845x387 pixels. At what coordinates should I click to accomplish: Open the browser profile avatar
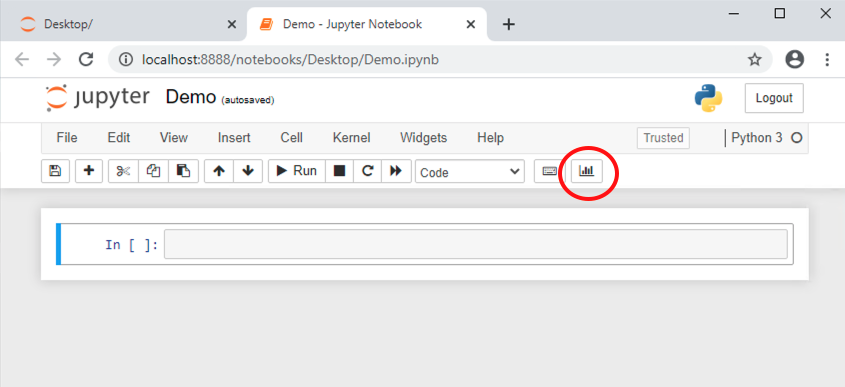pos(794,59)
